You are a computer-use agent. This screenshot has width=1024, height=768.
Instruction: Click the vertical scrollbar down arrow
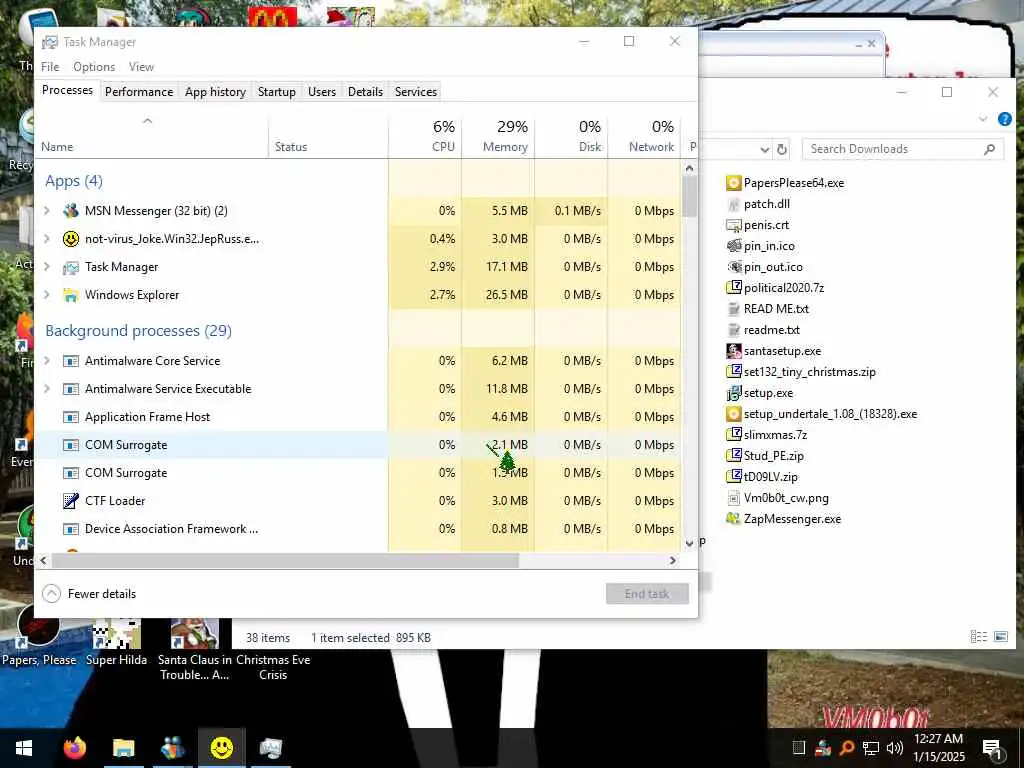(690, 543)
